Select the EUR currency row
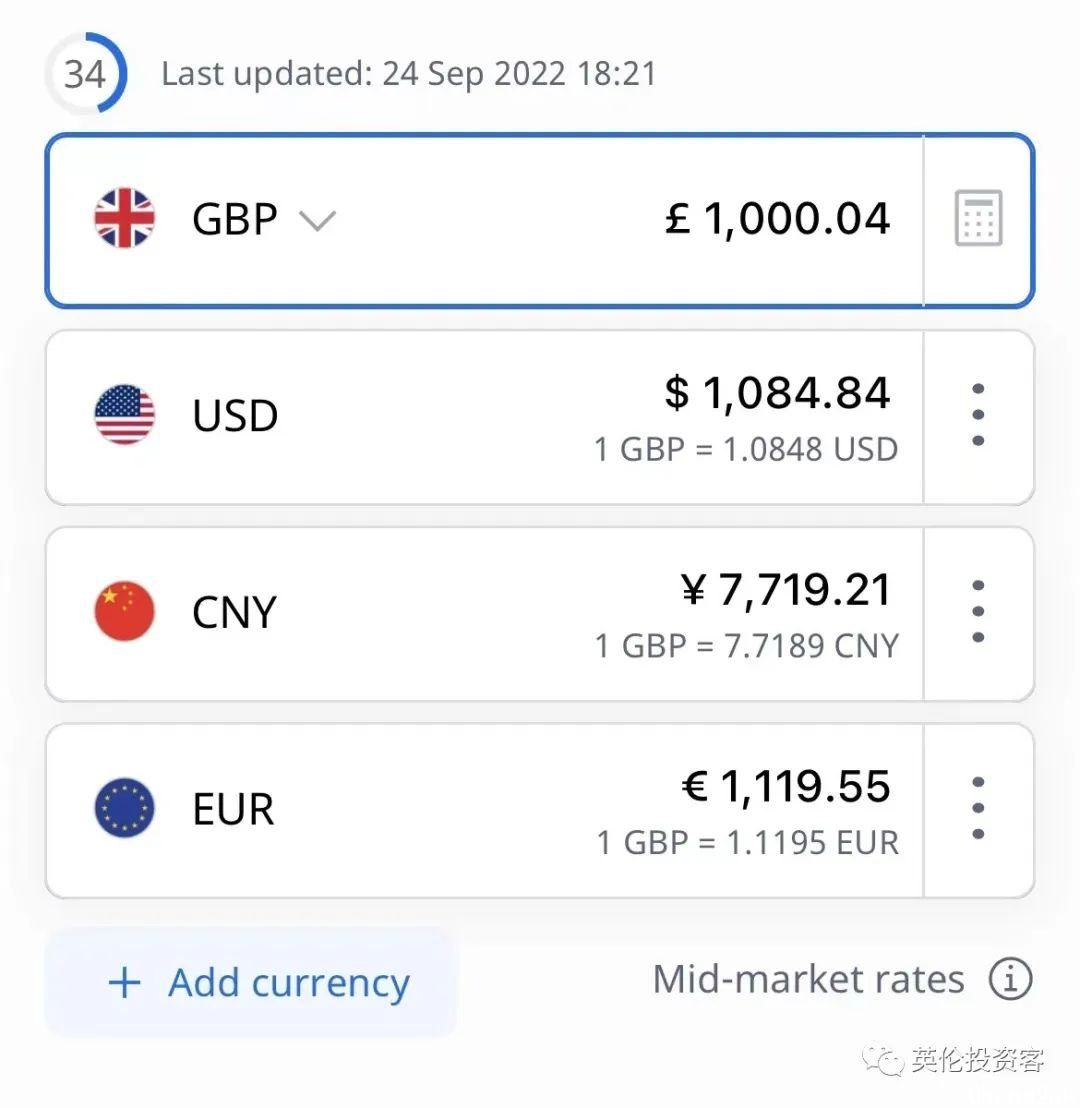Viewport: 1080px width, 1108px height. pyautogui.click(x=540, y=811)
